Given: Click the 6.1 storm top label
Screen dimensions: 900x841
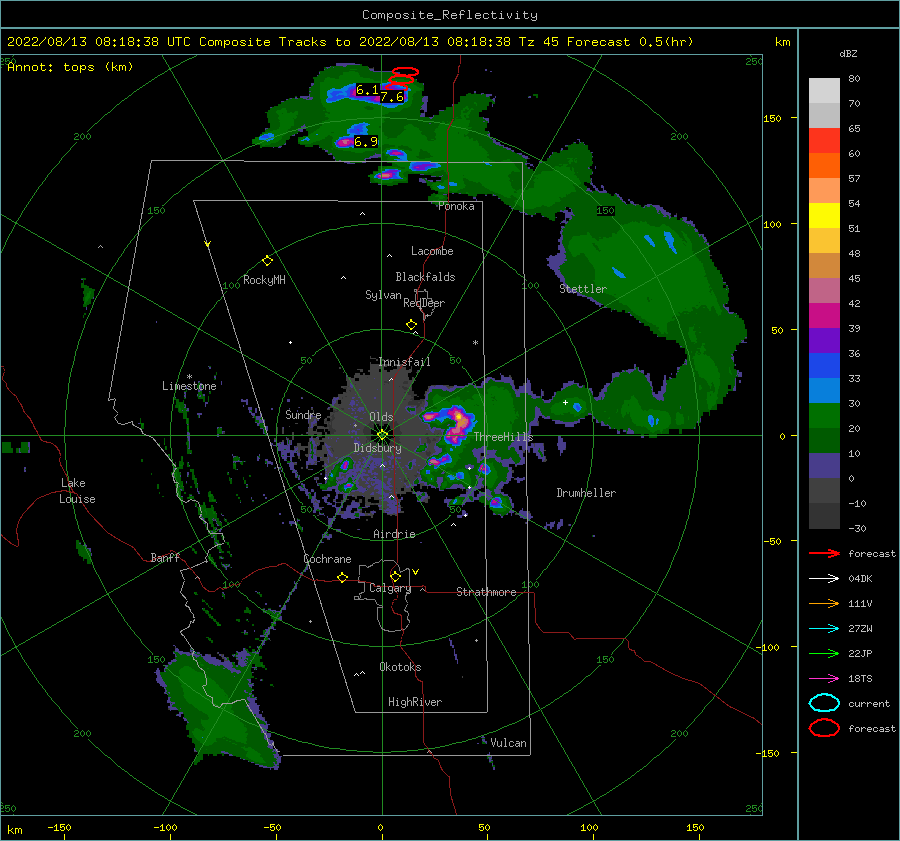Looking at the screenshot, I should coord(367,90).
